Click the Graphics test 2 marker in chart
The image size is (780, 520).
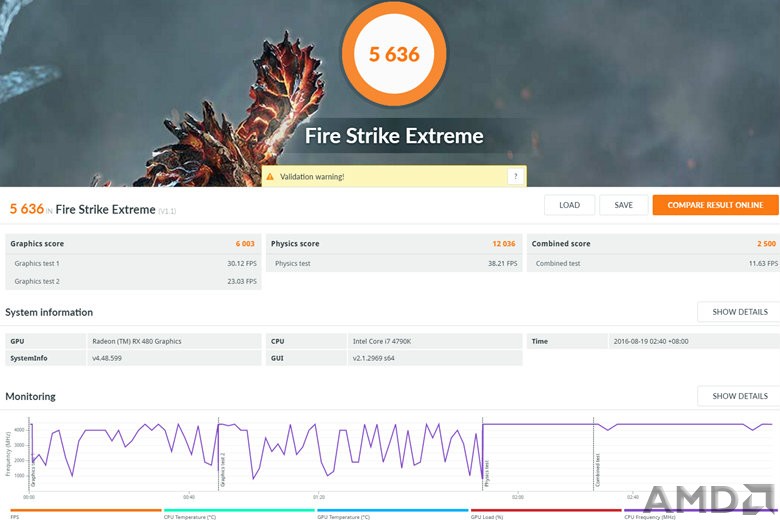(223, 470)
